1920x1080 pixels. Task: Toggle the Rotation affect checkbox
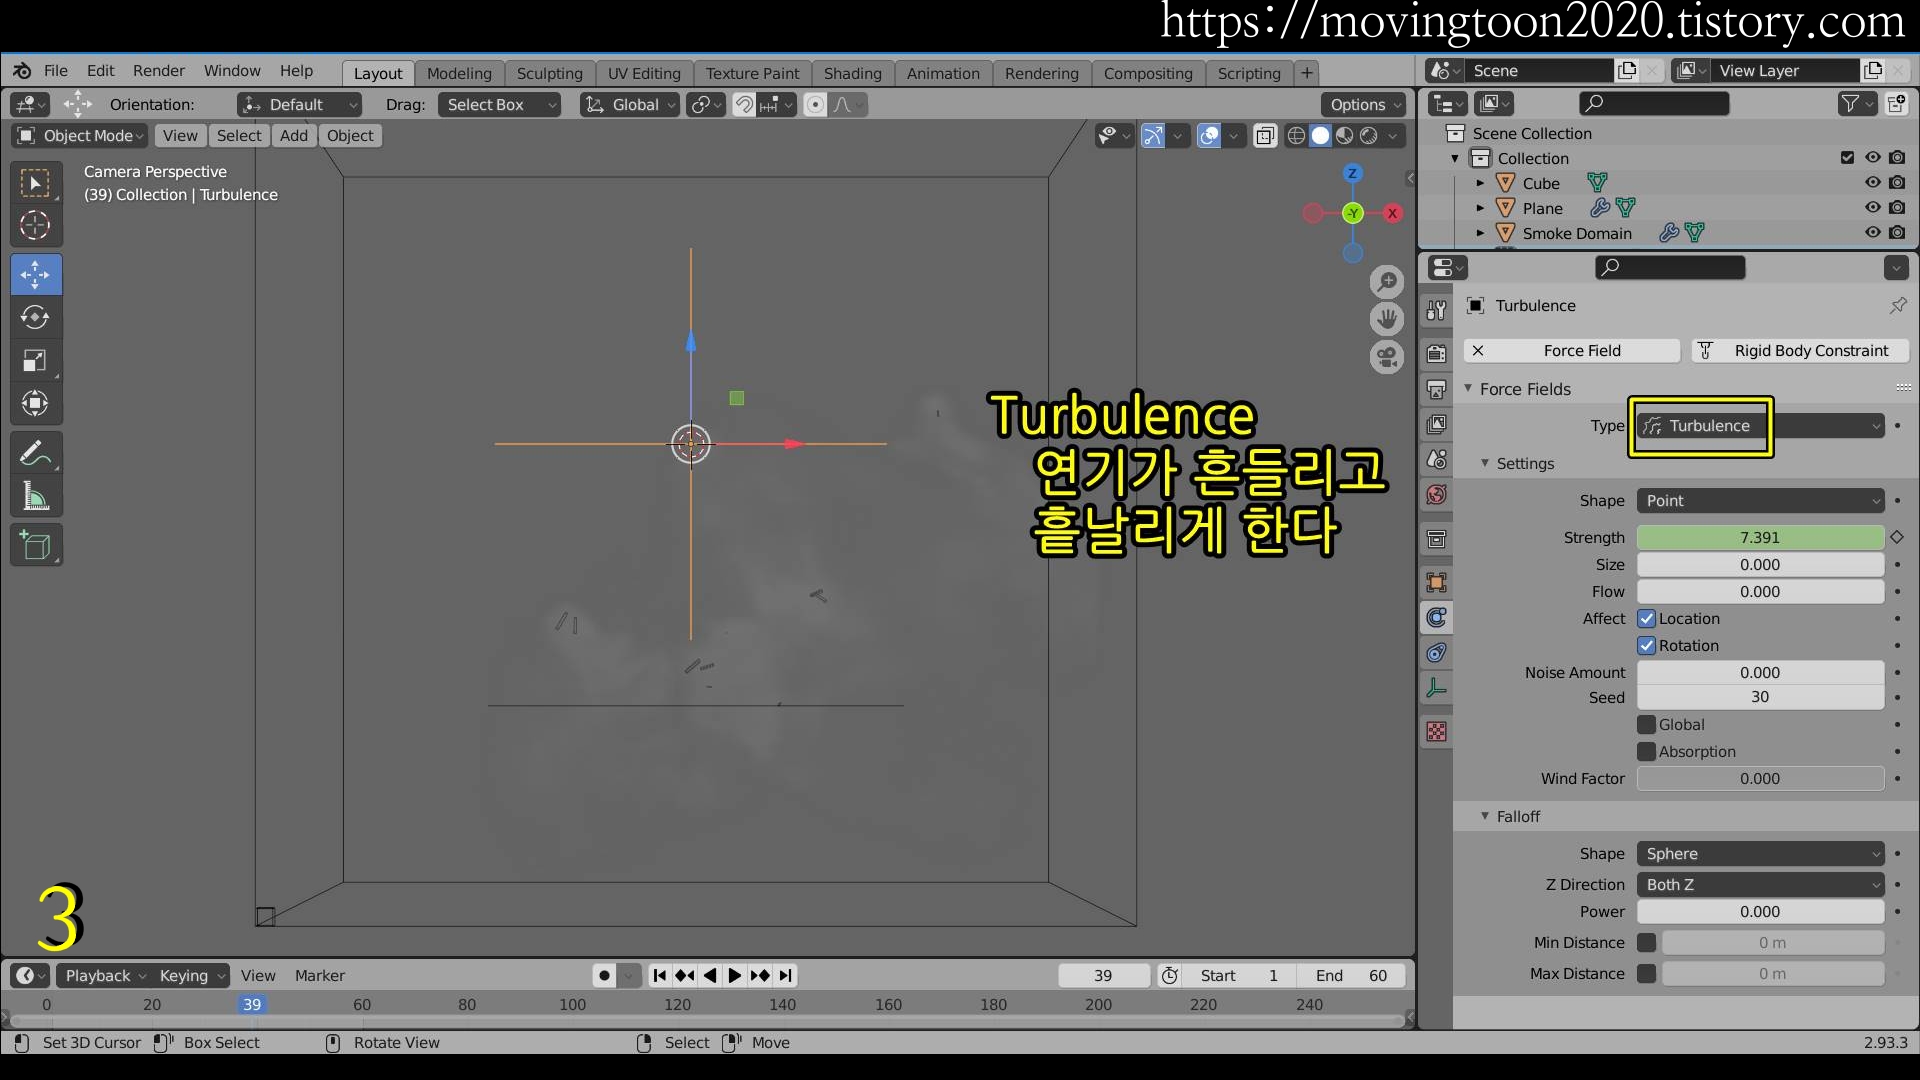(1647, 646)
